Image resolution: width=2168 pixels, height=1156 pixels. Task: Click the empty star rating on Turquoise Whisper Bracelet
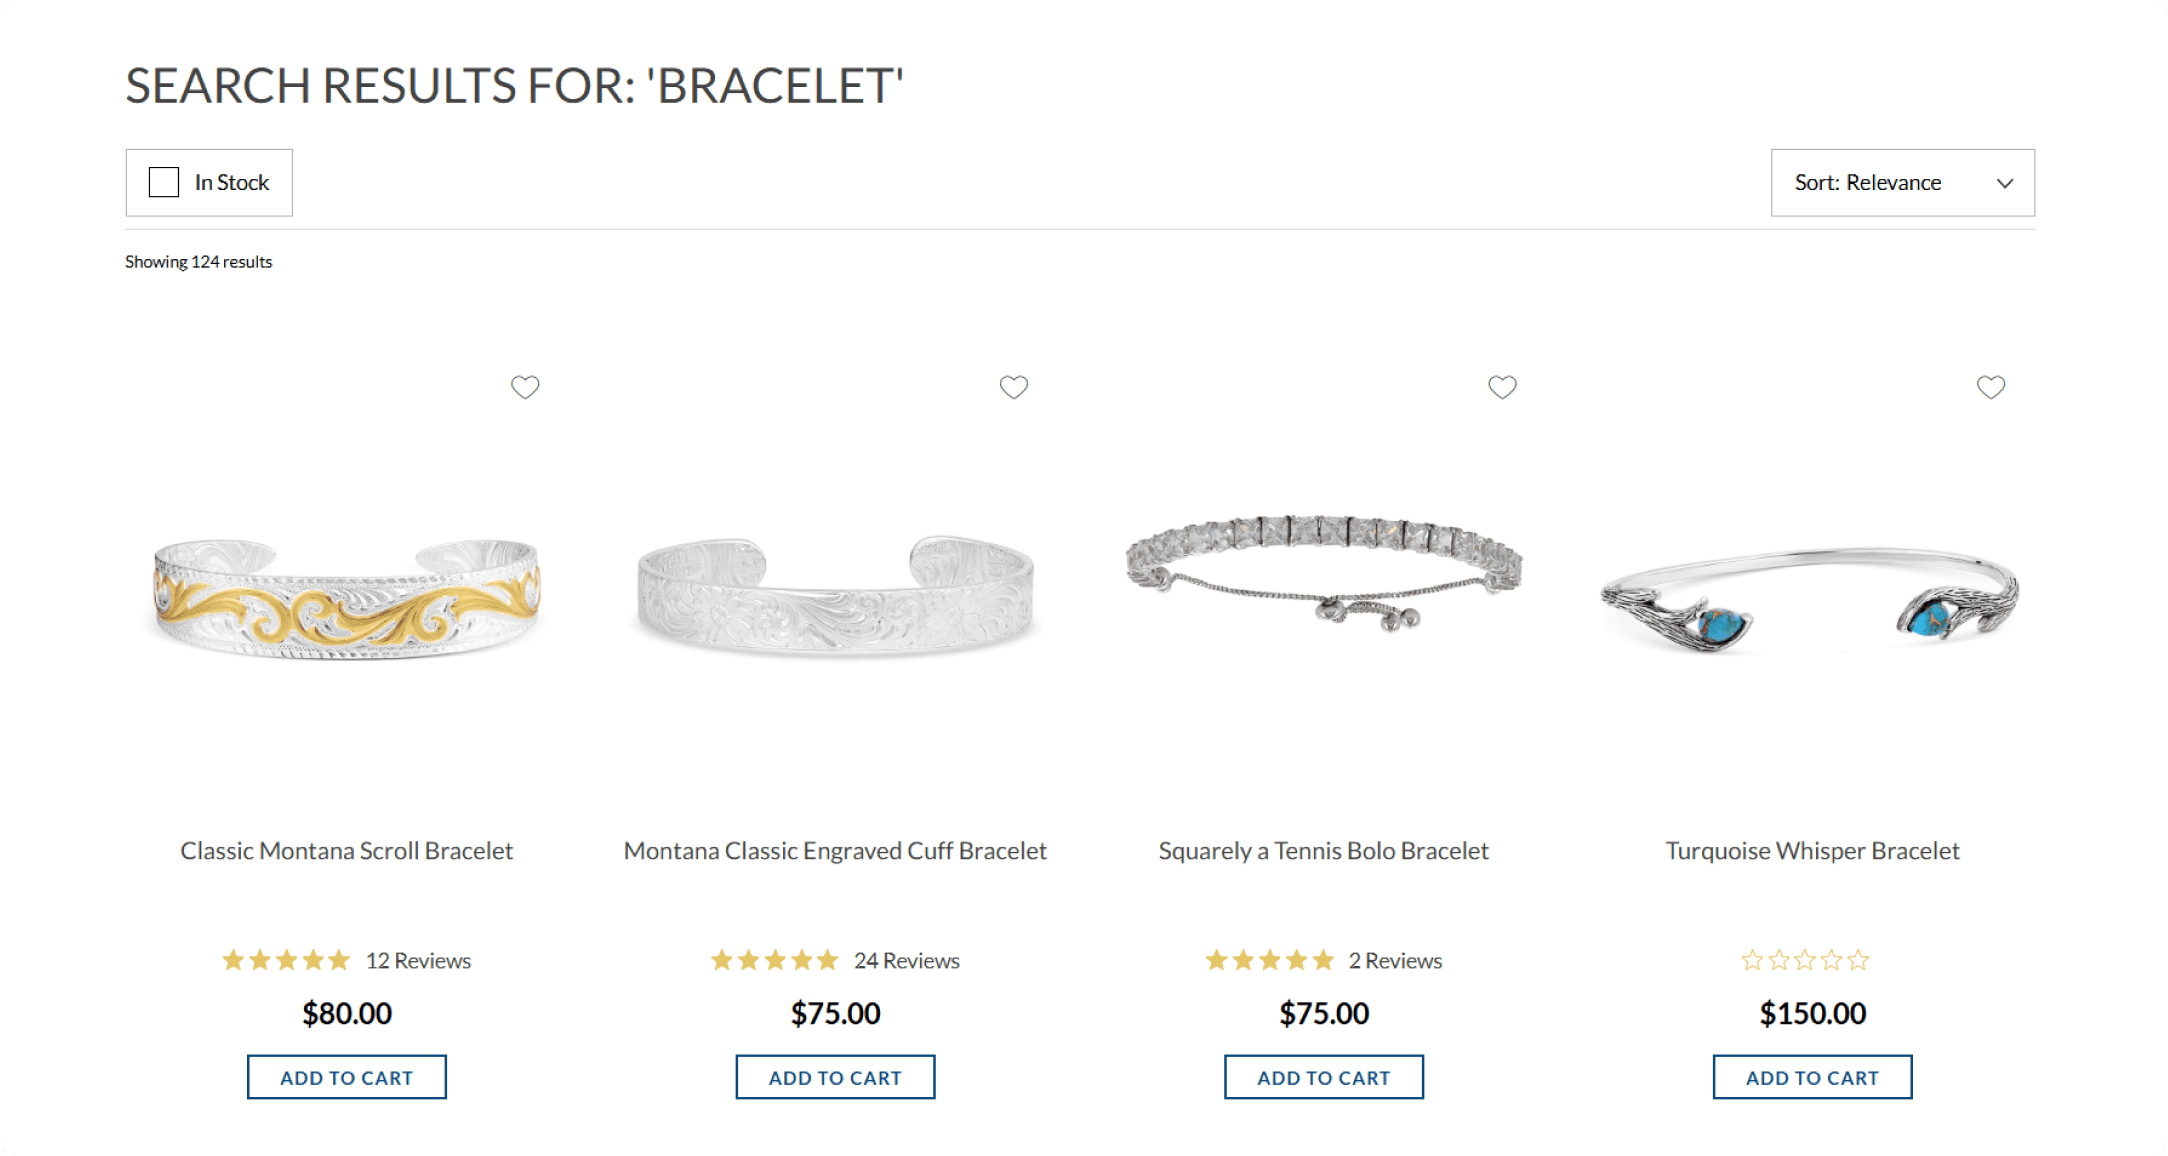pyautogui.click(x=1803, y=959)
